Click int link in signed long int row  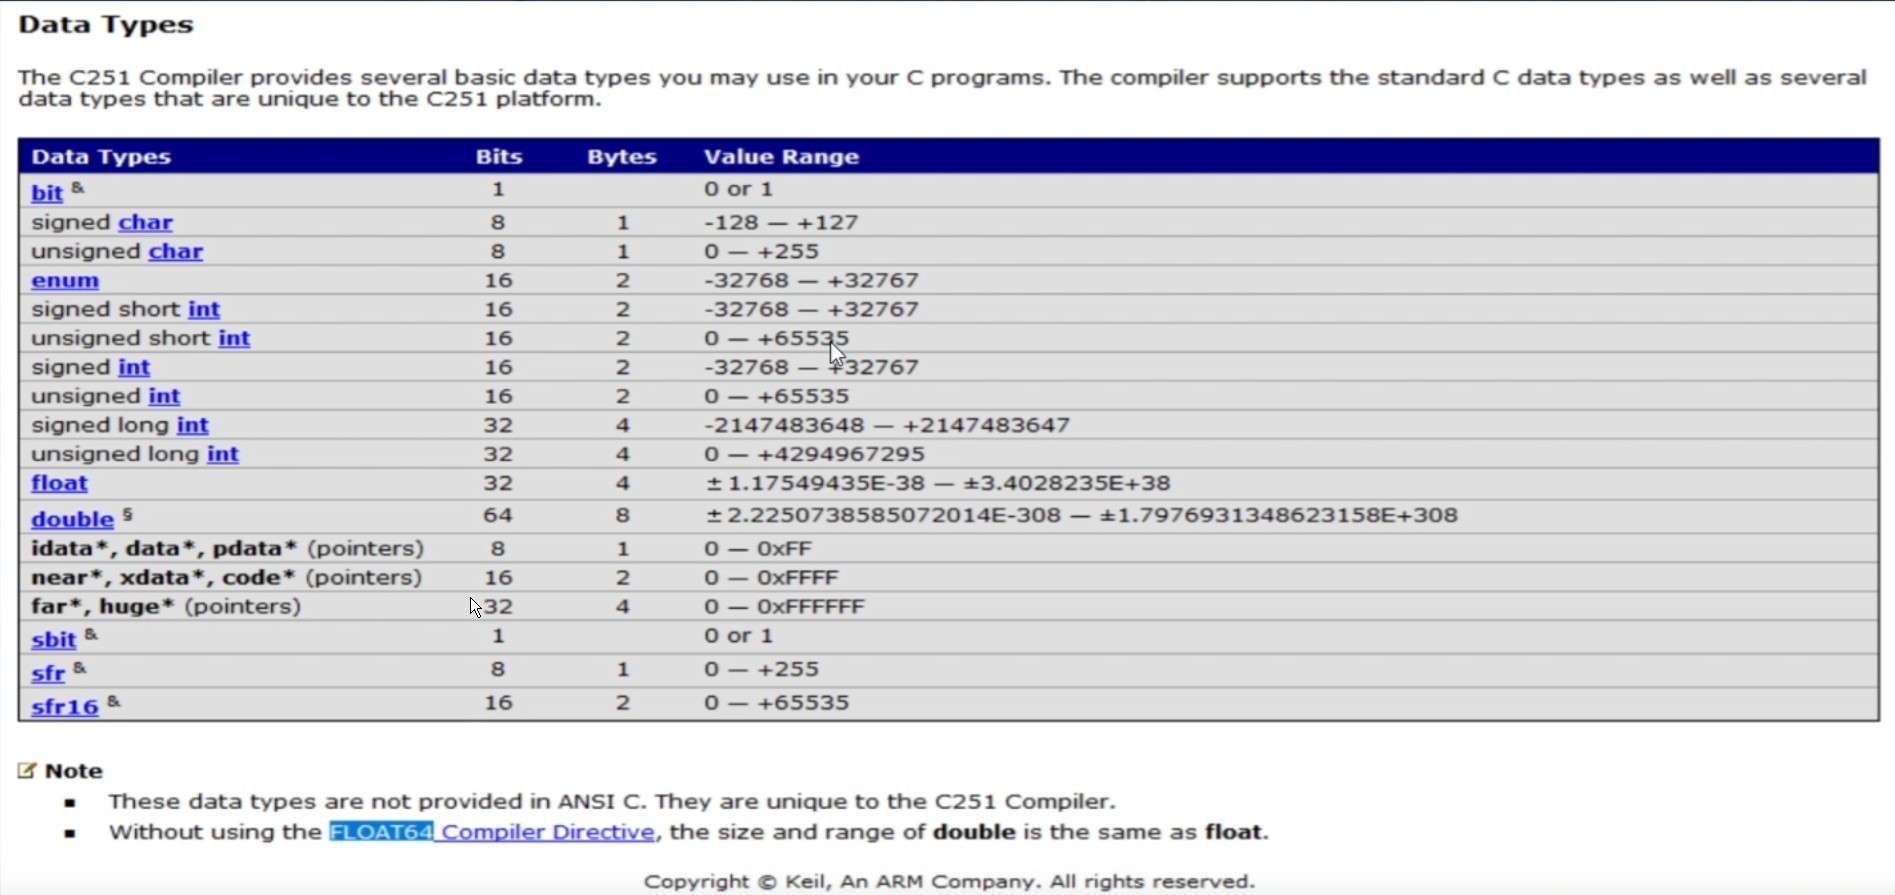pos(193,425)
